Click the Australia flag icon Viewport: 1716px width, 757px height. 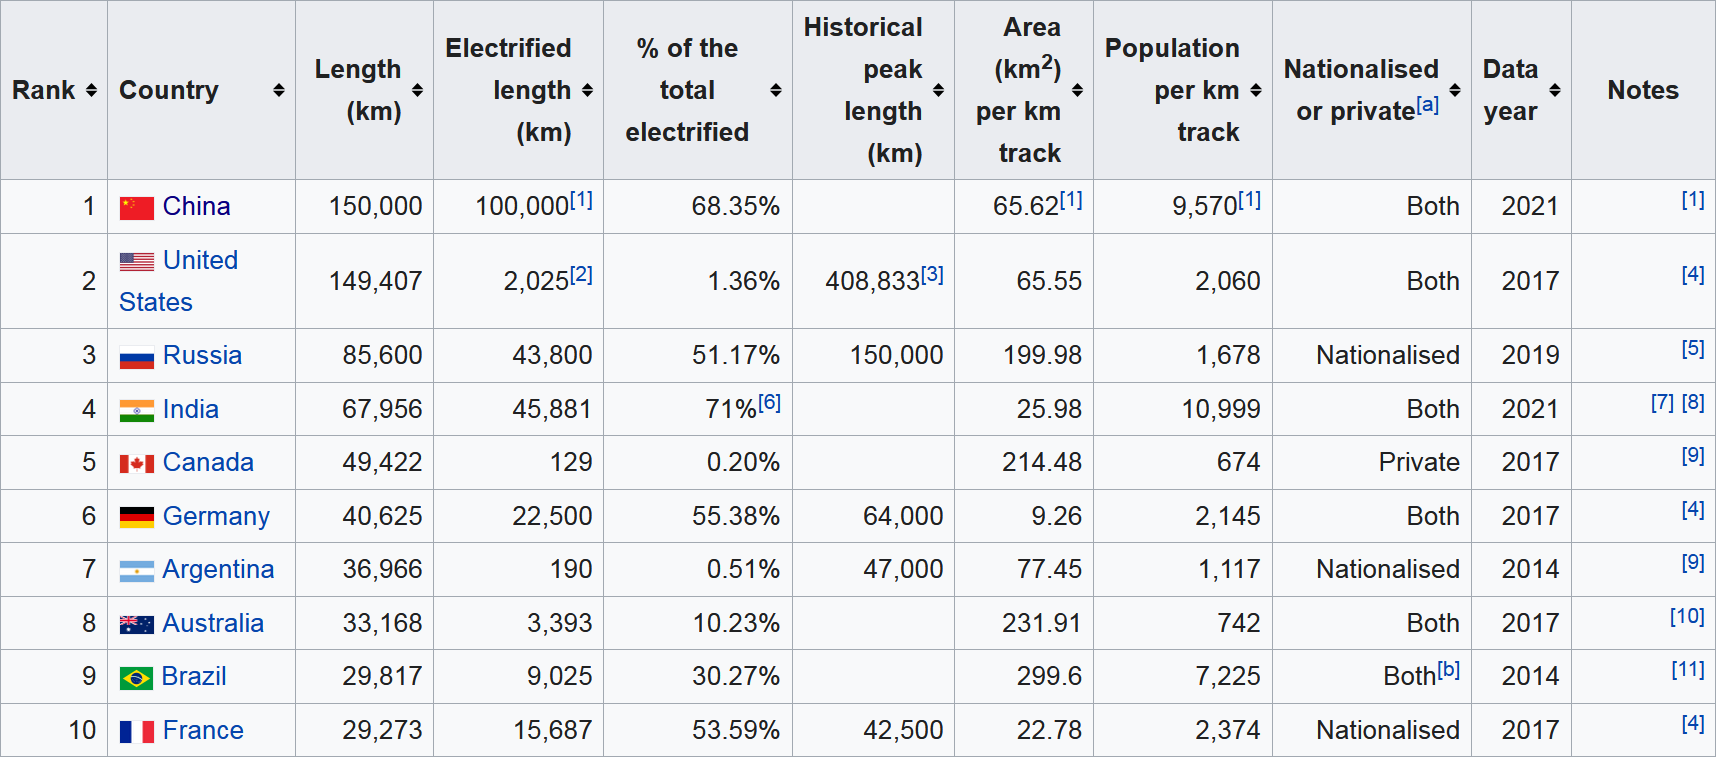click(x=137, y=625)
